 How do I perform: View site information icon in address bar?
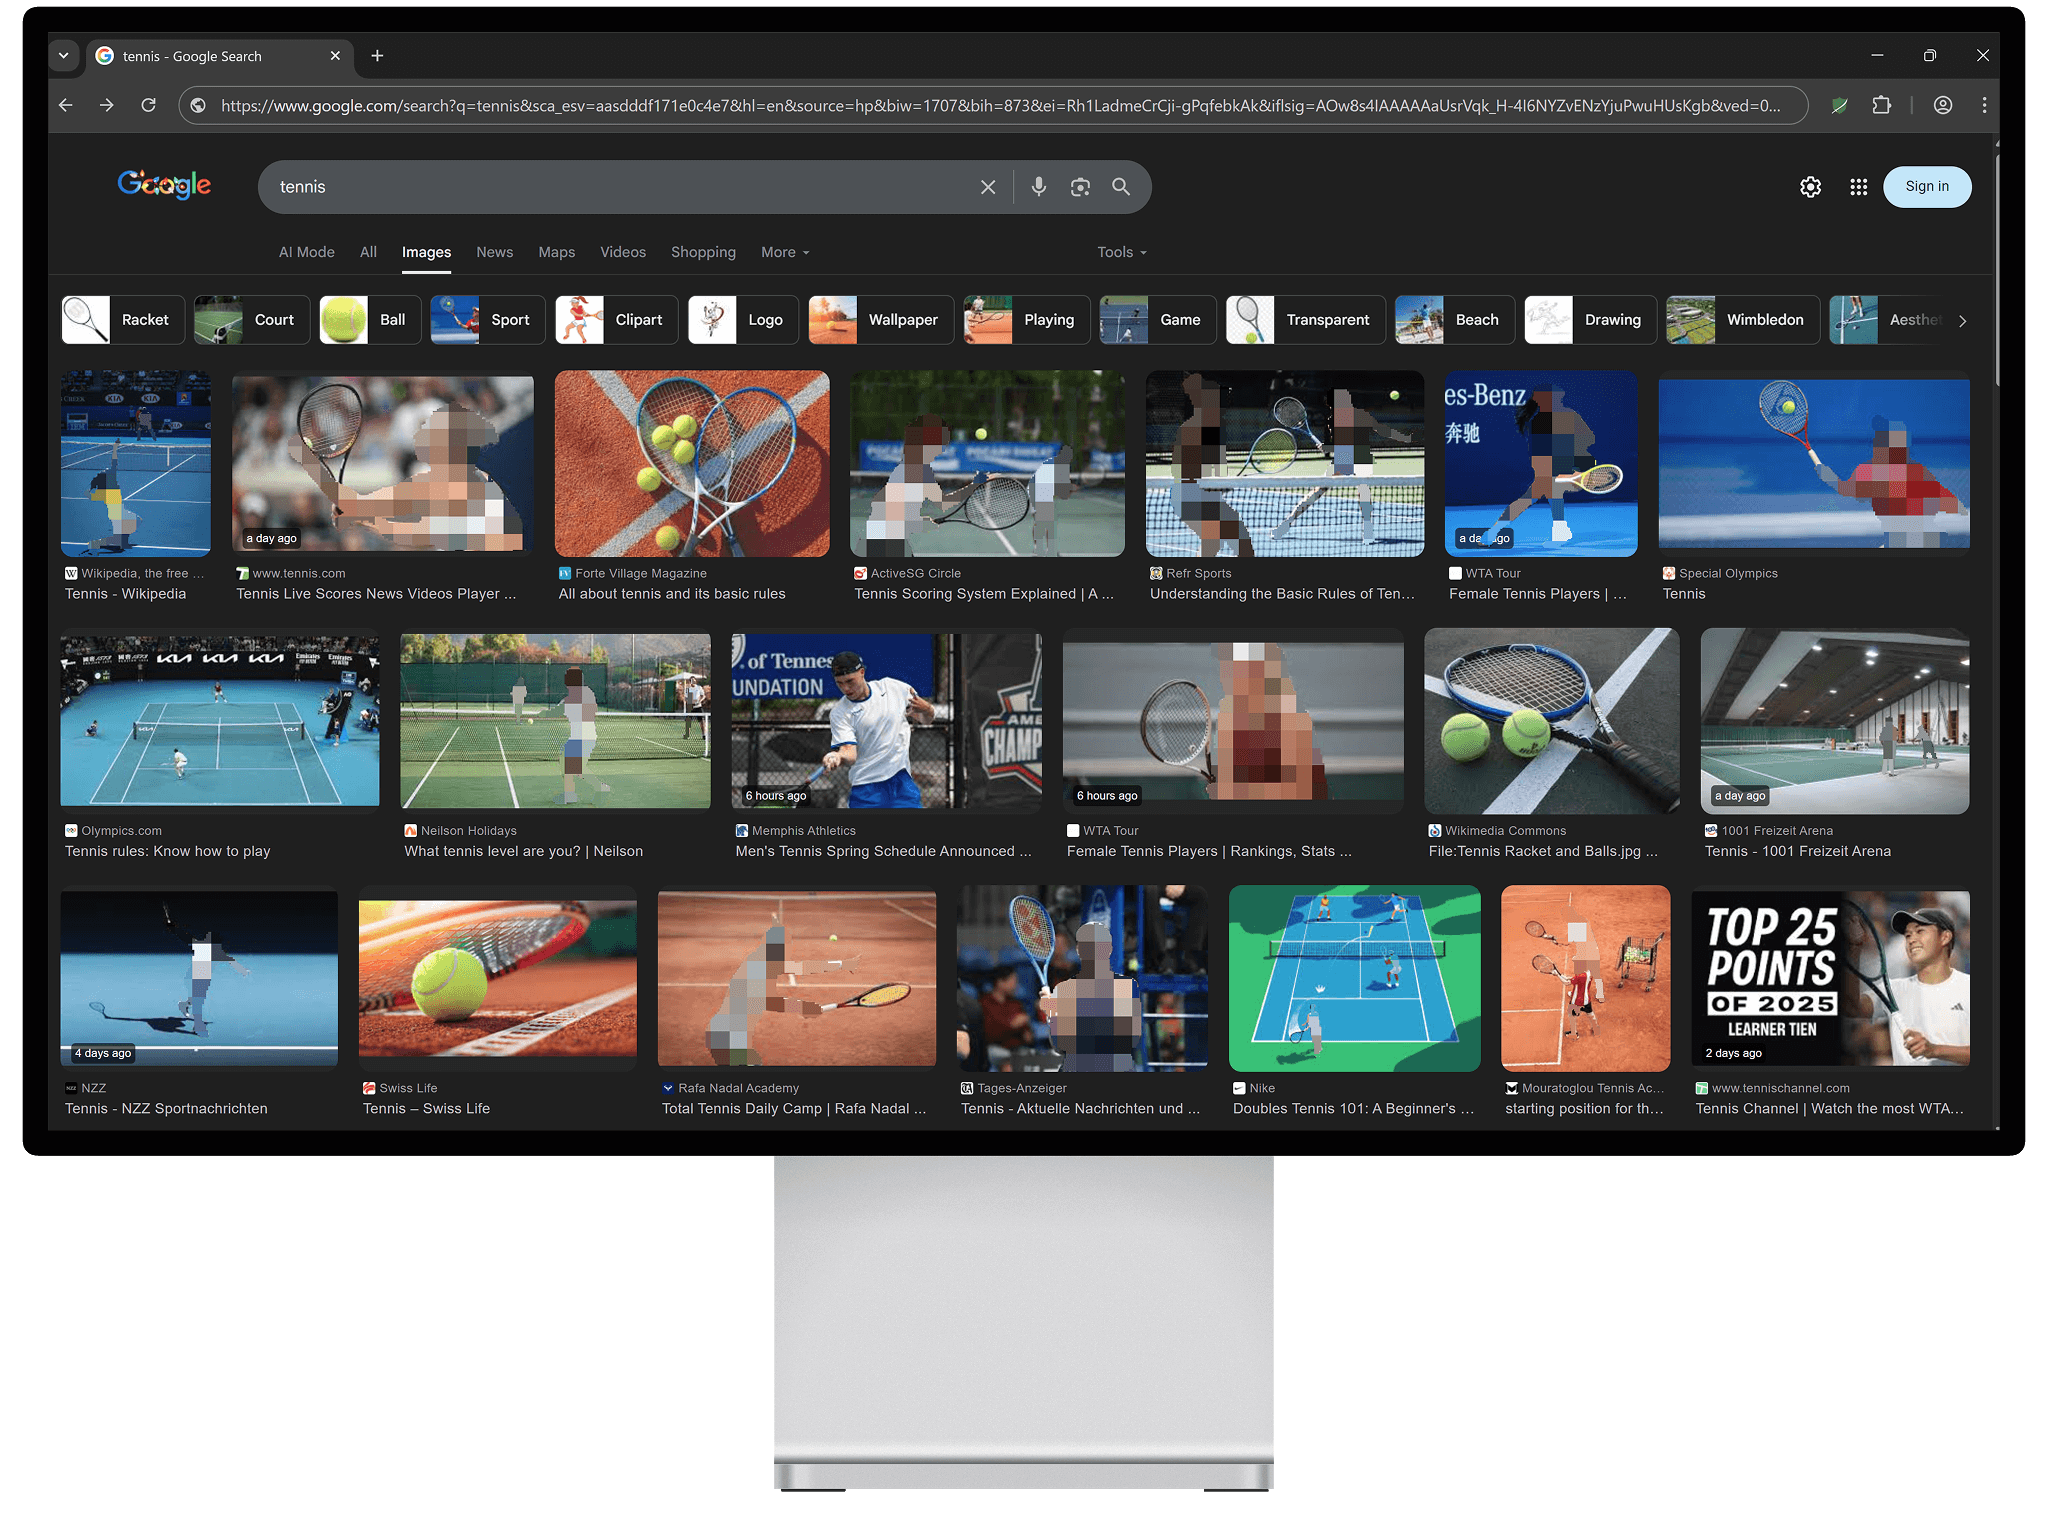coord(198,105)
